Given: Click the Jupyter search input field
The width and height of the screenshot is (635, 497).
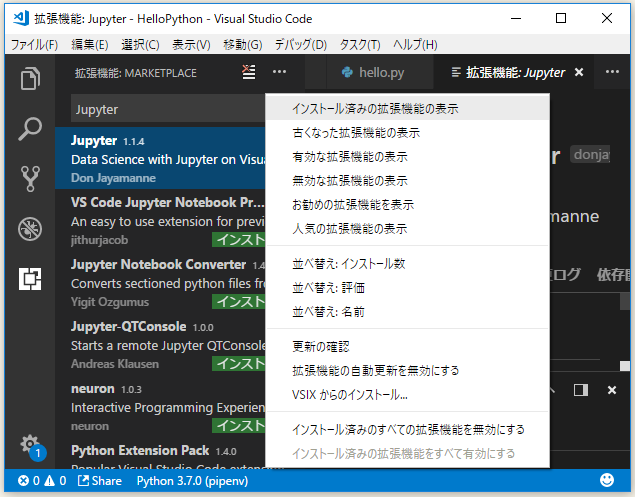Looking at the screenshot, I should point(168,109).
